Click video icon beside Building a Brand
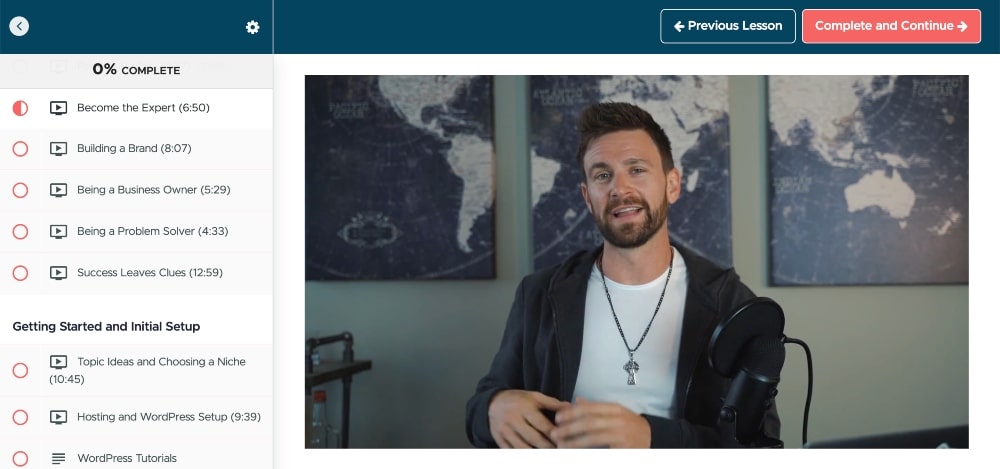 coord(58,149)
